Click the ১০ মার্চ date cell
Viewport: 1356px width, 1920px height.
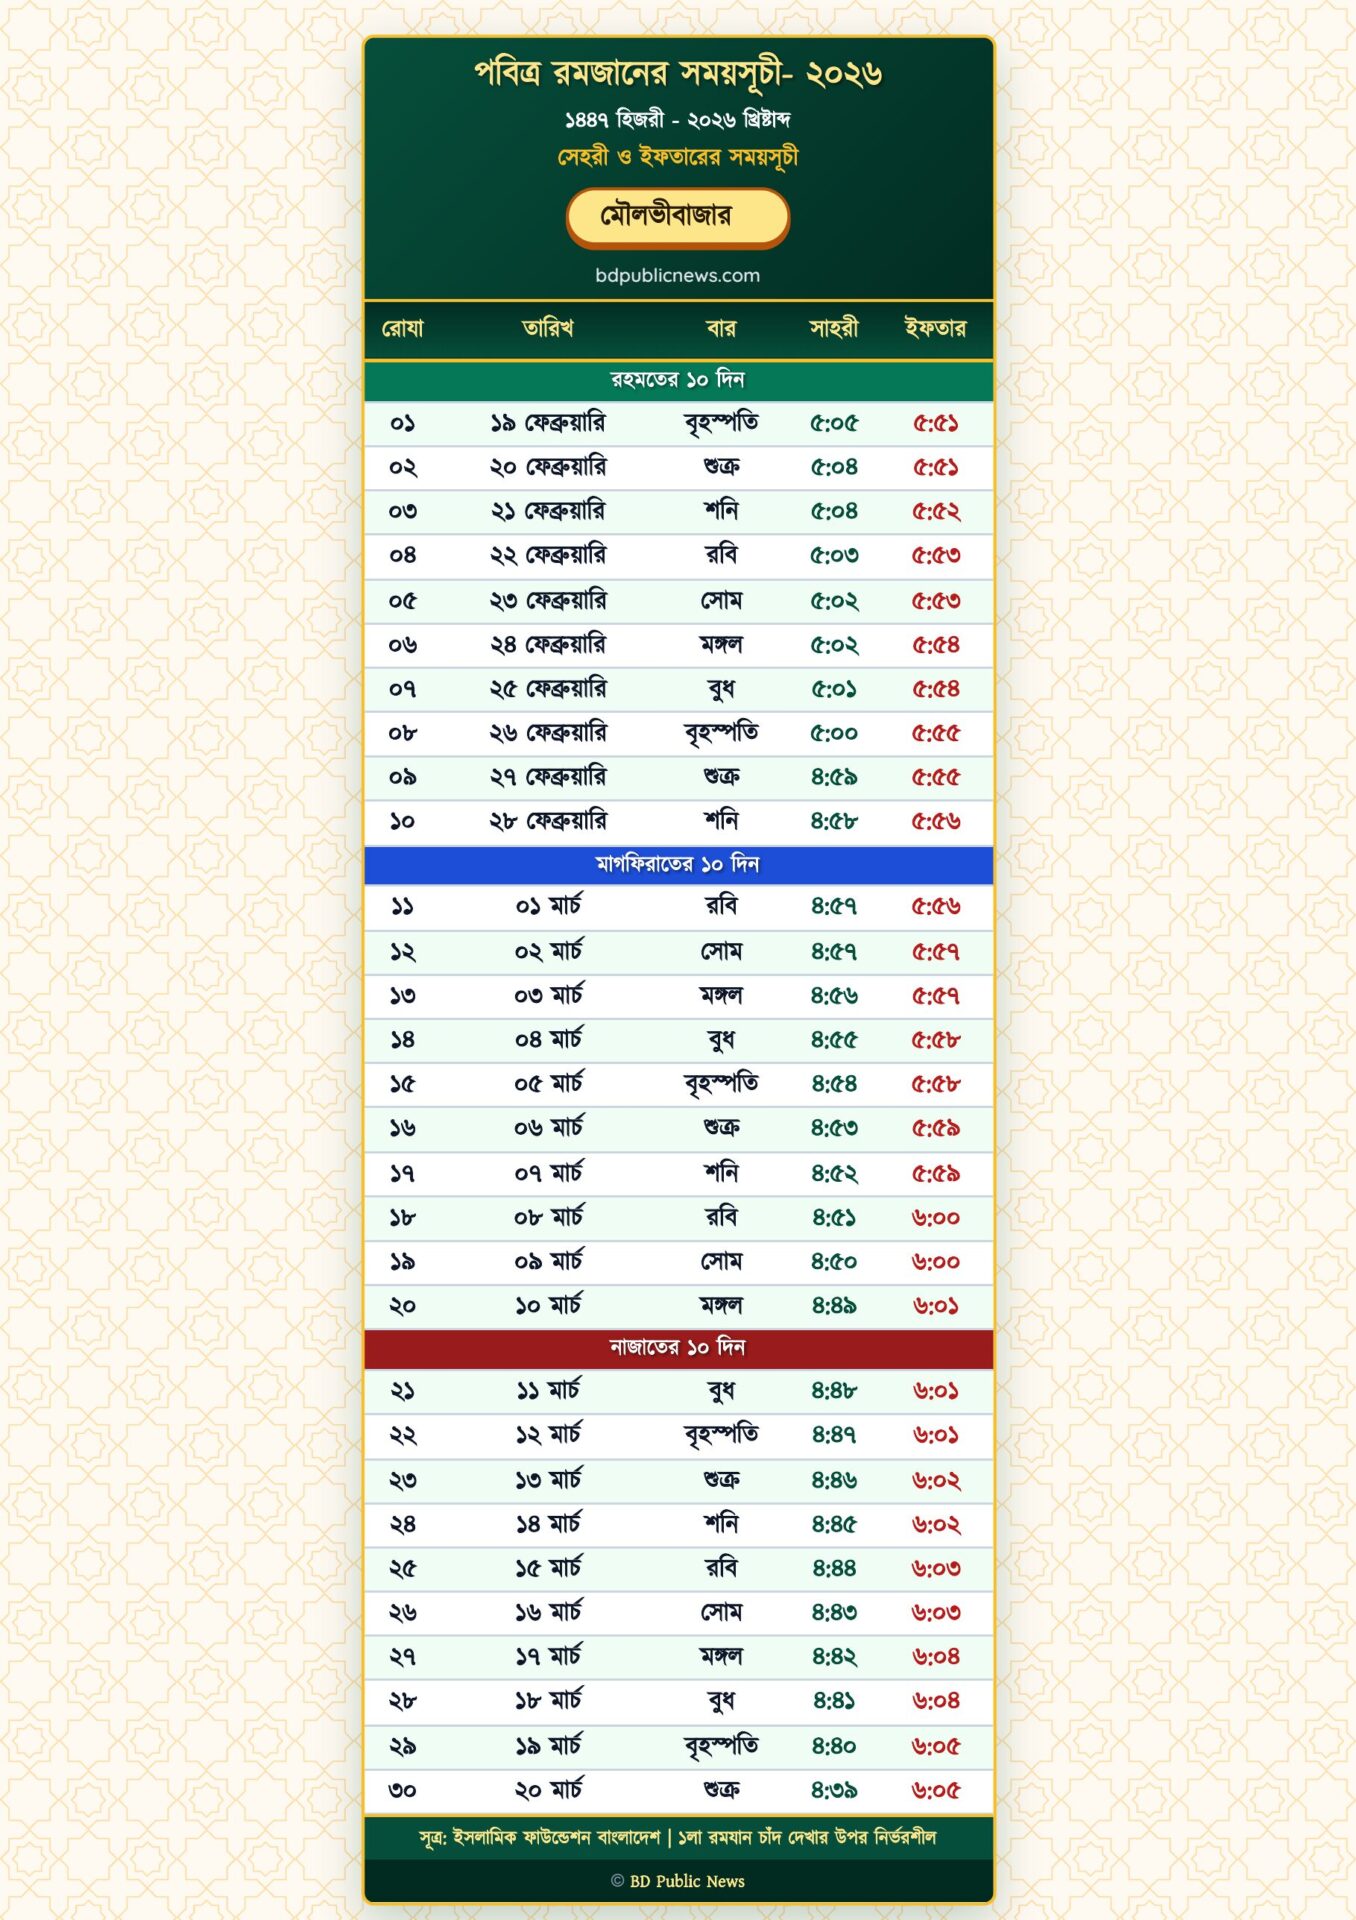coord(547,1305)
